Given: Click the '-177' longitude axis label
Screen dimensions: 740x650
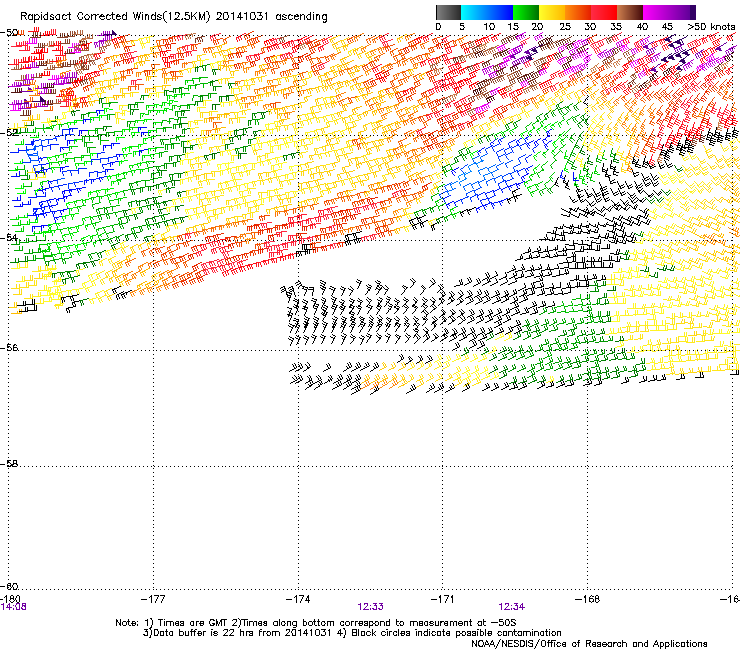Looking at the screenshot, I should pos(153,599).
